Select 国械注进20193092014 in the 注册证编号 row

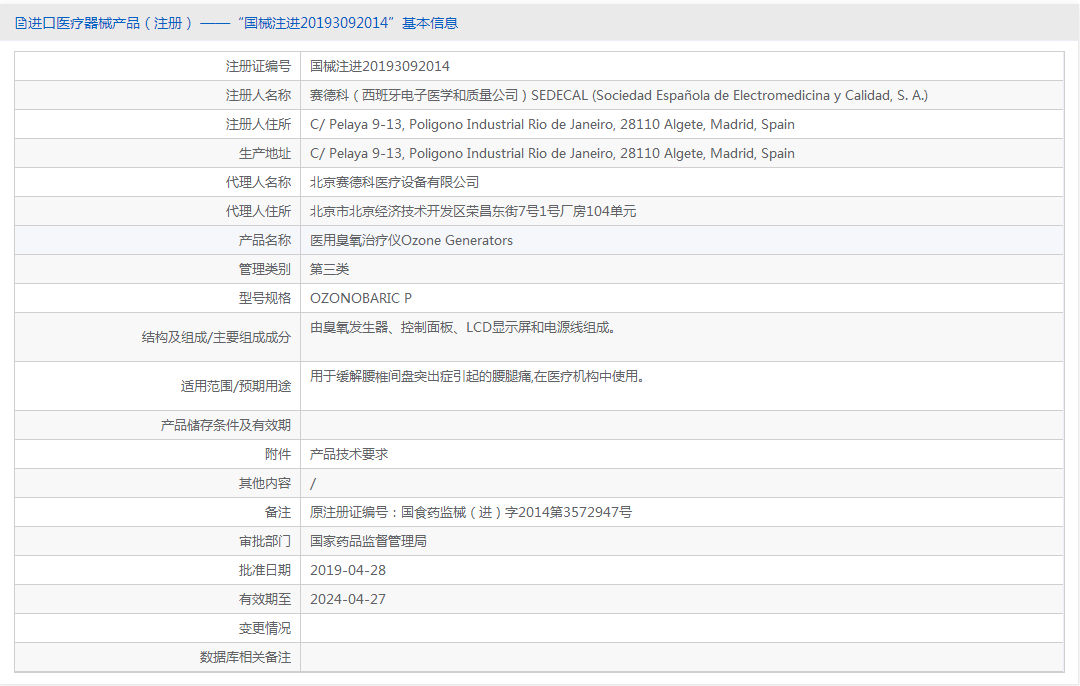click(380, 66)
